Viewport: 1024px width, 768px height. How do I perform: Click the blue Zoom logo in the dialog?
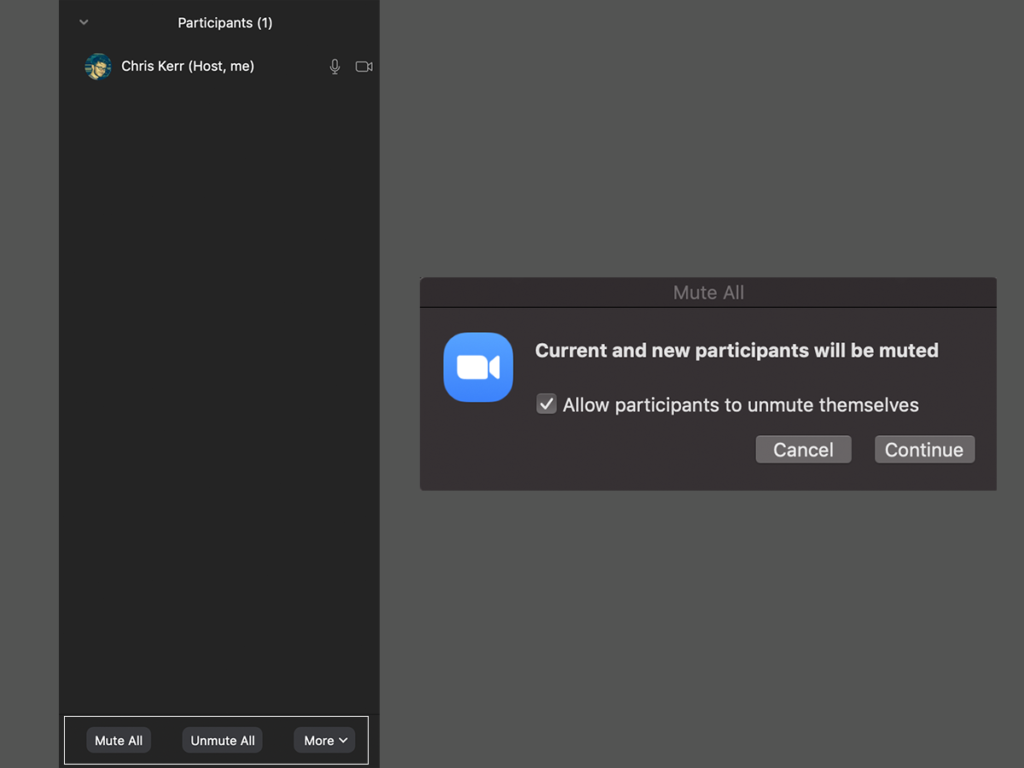click(x=478, y=367)
